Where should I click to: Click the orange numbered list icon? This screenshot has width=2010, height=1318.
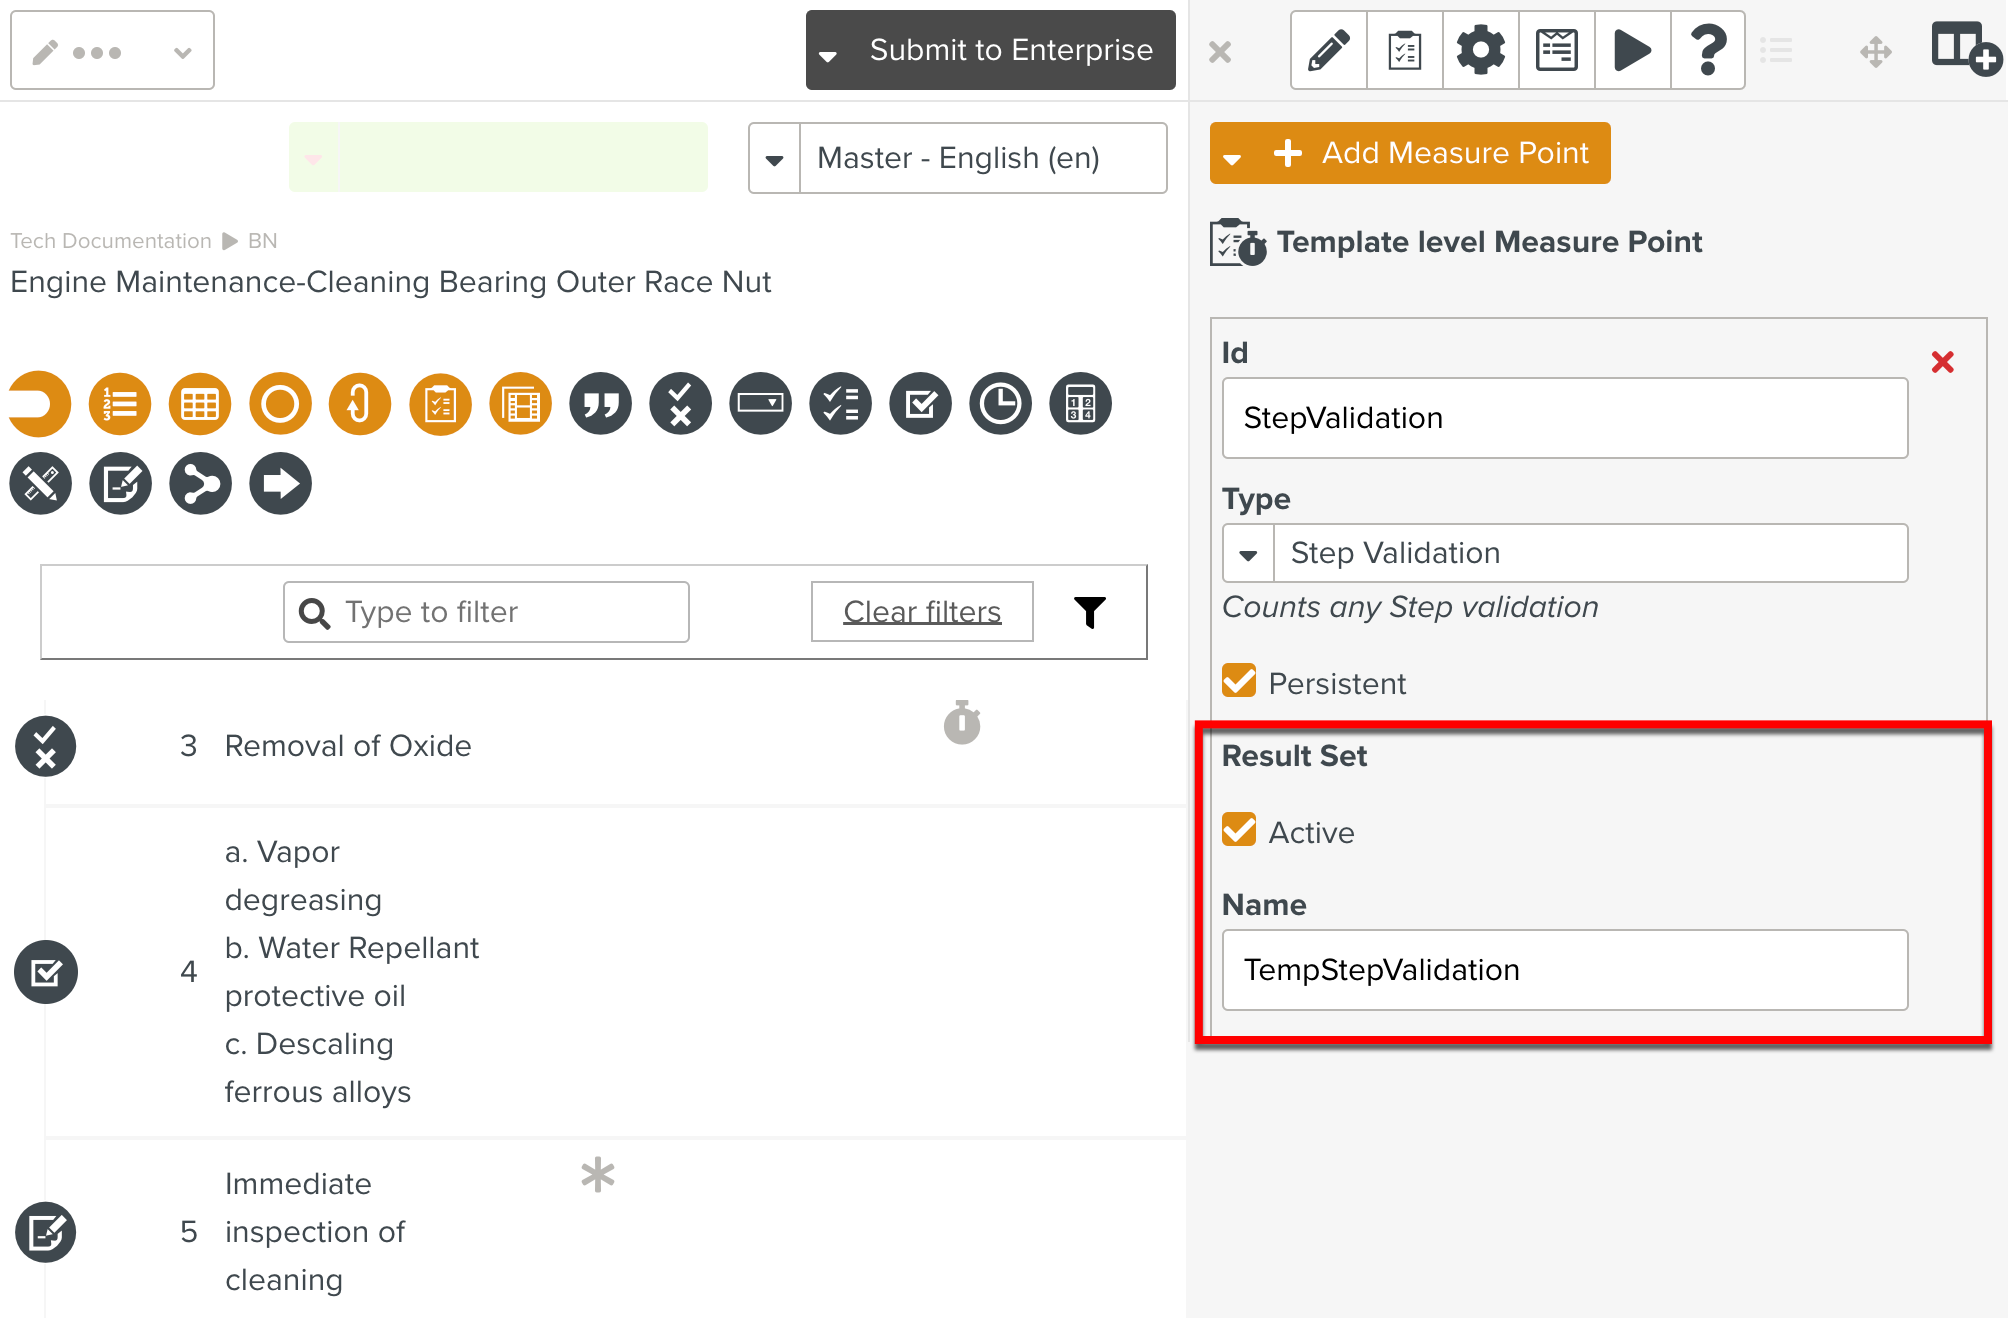point(120,404)
